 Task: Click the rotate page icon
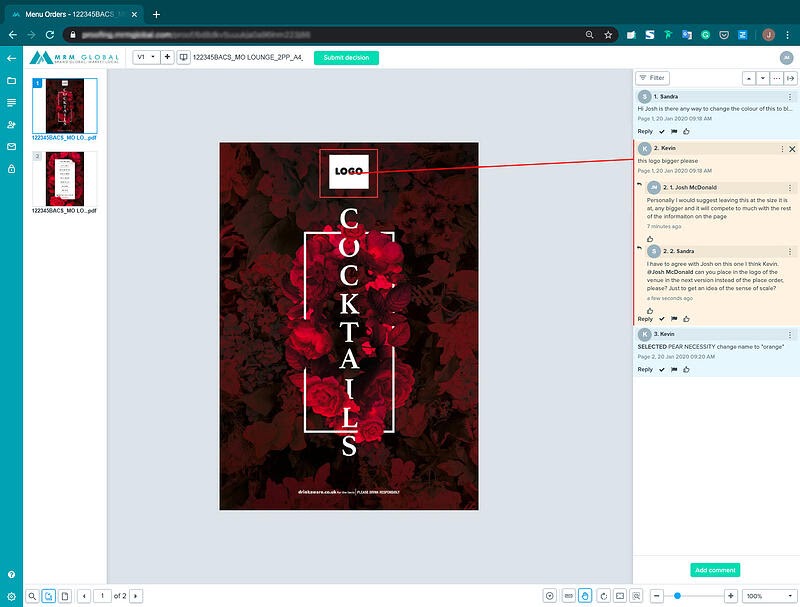point(603,596)
